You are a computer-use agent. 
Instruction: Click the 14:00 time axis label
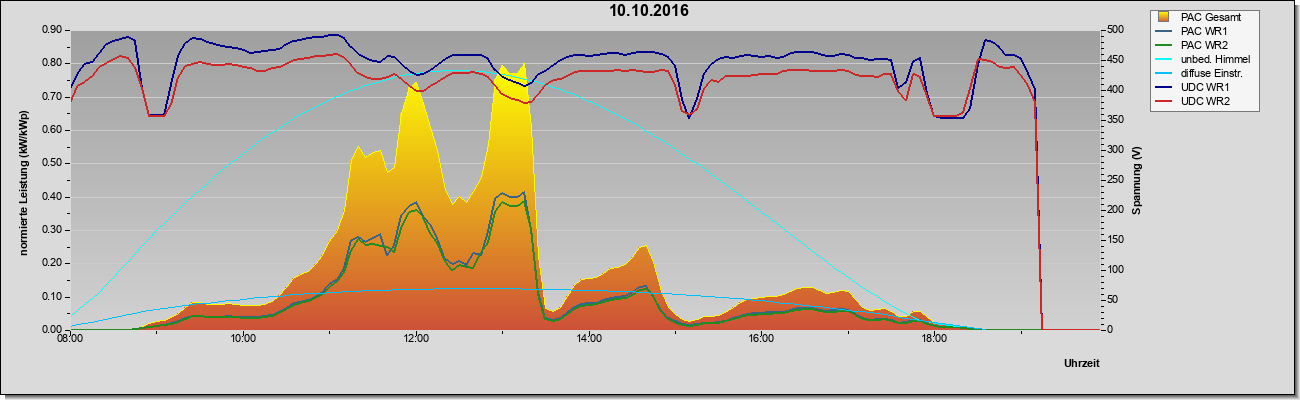click(x=589, y=340)
